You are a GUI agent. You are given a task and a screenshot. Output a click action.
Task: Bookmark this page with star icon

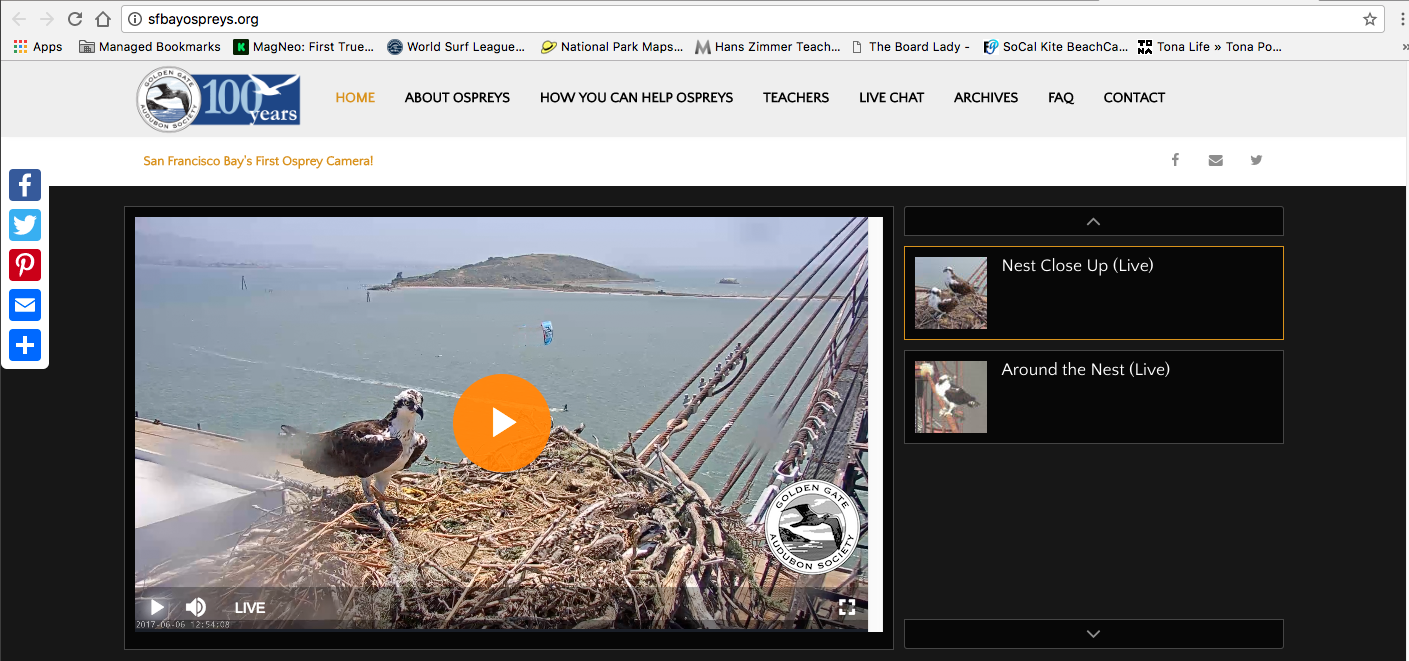point(1369,19)
